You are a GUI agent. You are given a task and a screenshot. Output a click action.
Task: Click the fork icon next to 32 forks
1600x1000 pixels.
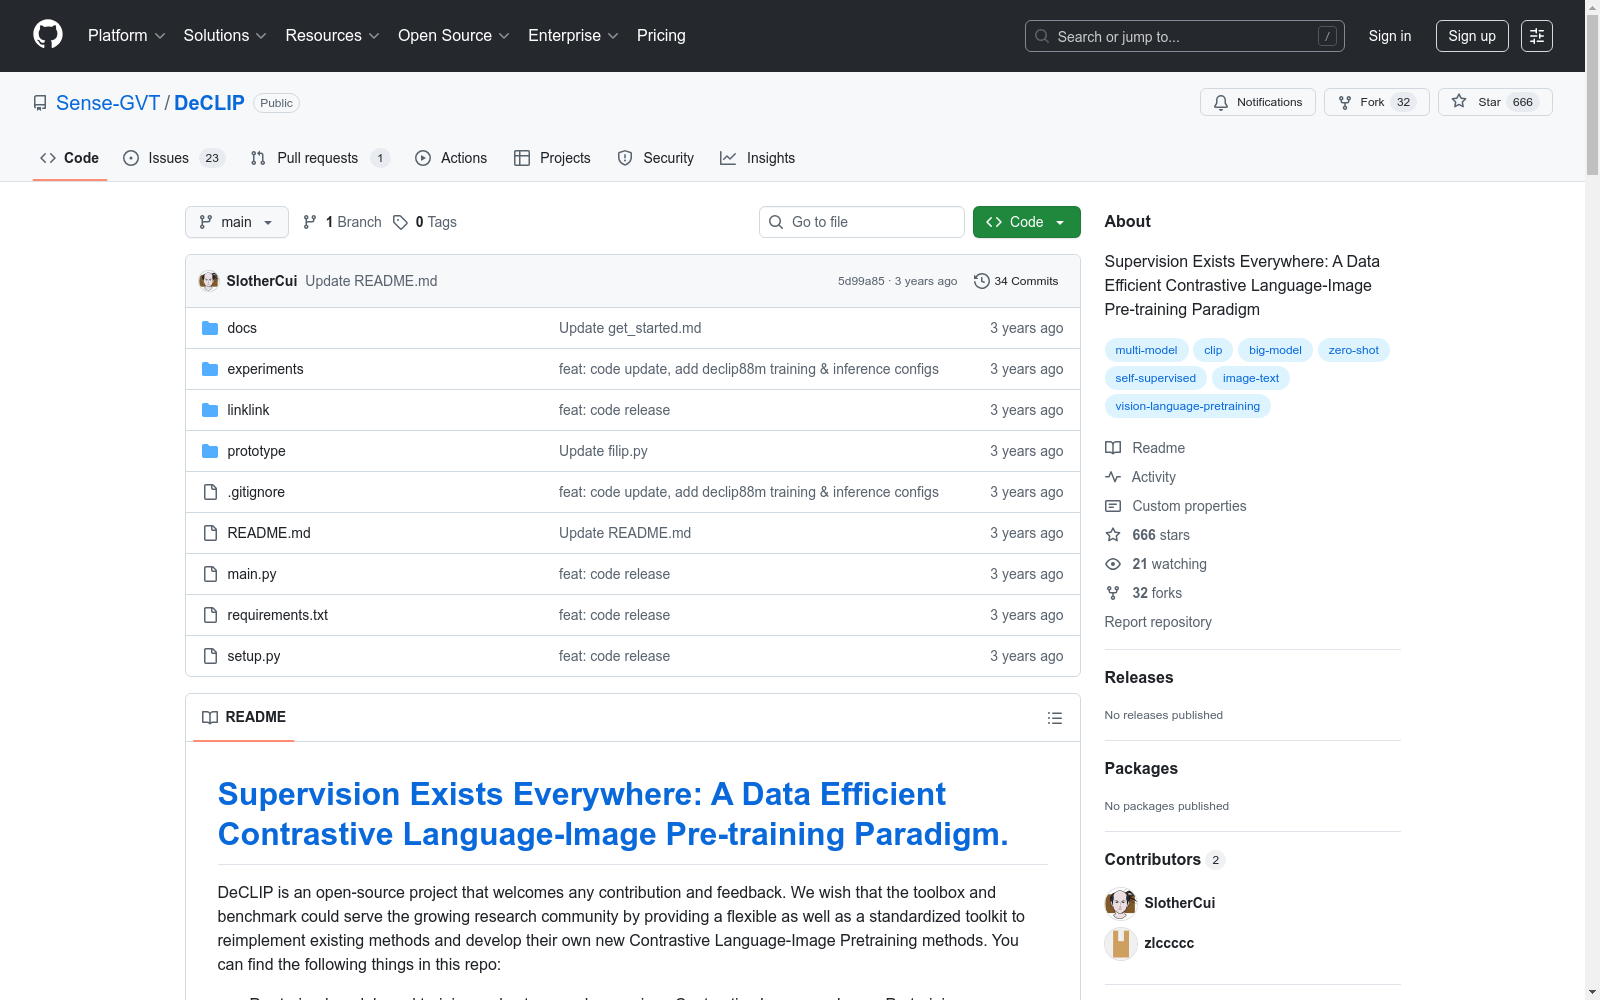click(1113, 593)
